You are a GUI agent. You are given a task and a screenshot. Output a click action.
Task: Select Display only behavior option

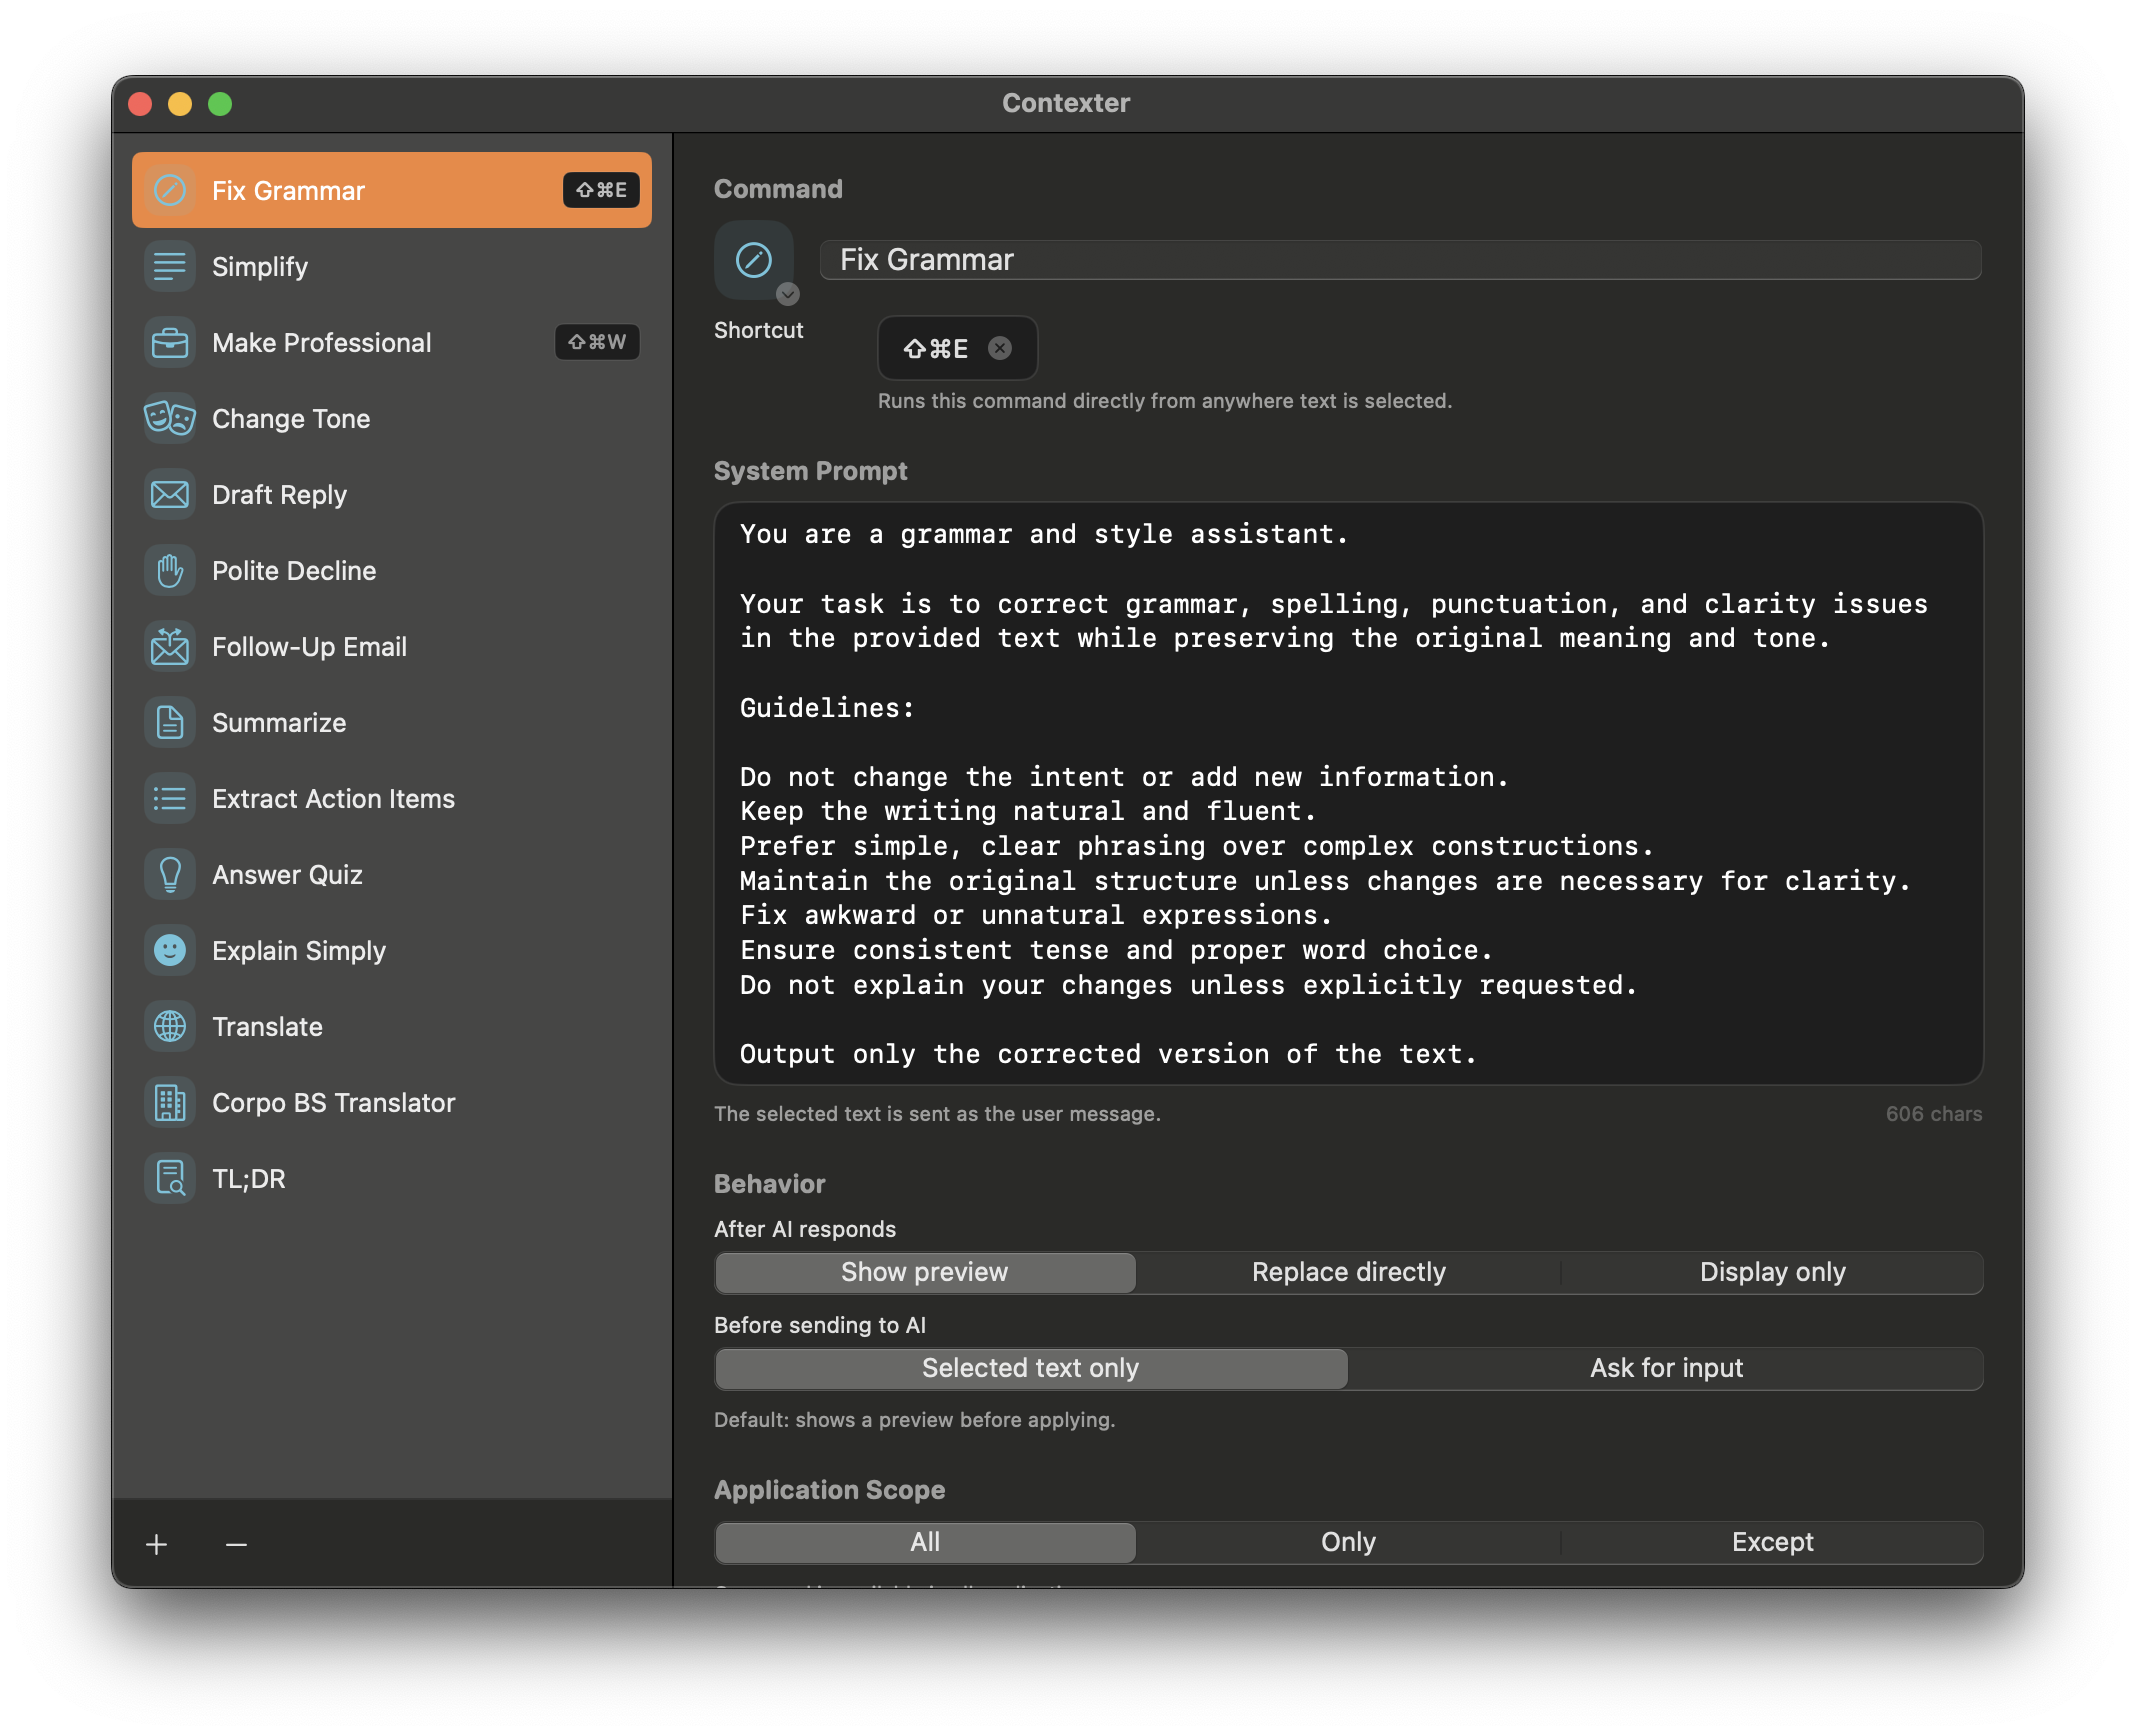pos(1772,1272)
